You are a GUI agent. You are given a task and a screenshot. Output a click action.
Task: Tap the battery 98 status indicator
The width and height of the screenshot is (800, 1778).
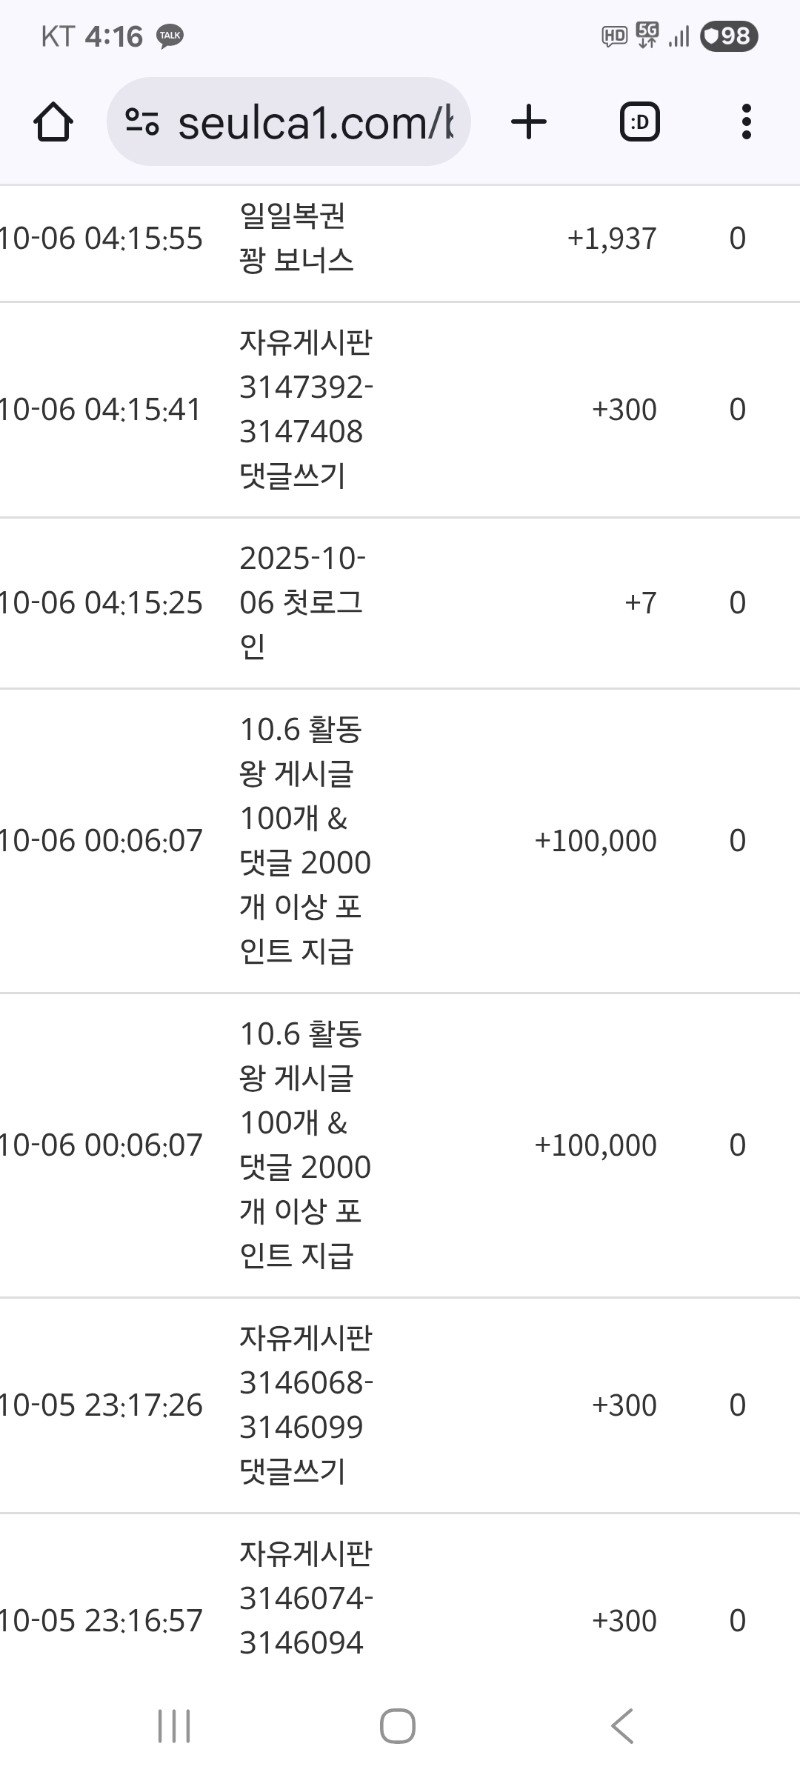728,36
